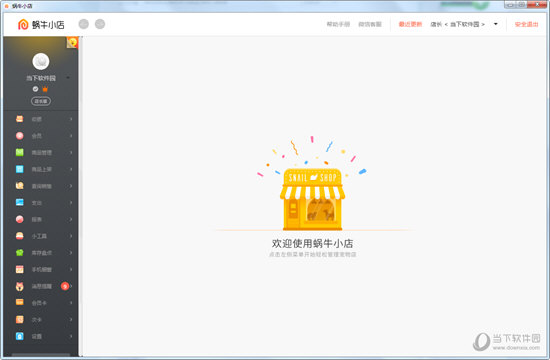Select the 手机橱窗 icon

click(20, 269)
